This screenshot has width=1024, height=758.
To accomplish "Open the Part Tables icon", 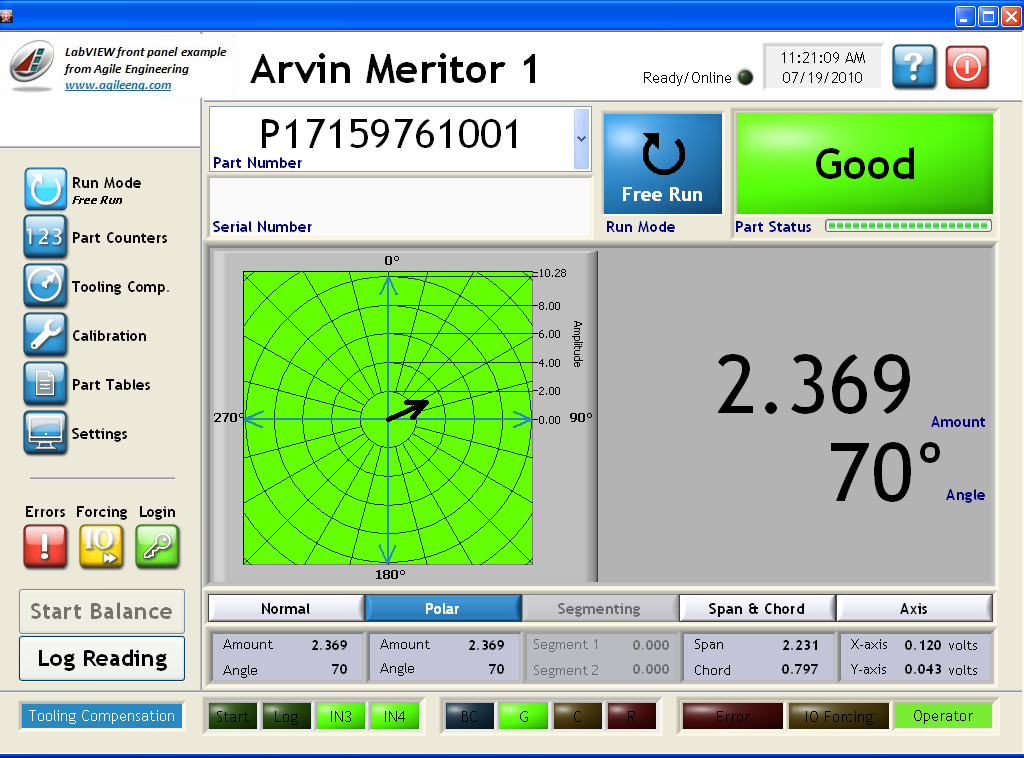I will [45, 384].
